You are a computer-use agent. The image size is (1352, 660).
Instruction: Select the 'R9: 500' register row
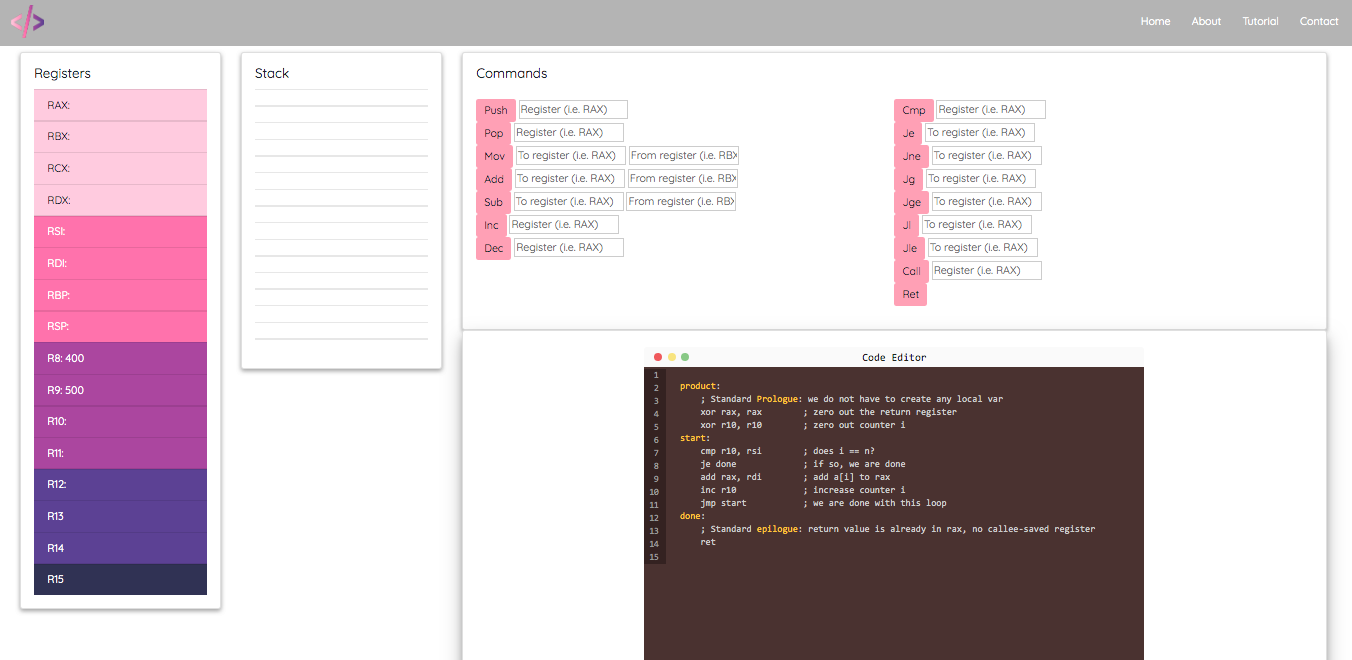click(x=120, y=390)
